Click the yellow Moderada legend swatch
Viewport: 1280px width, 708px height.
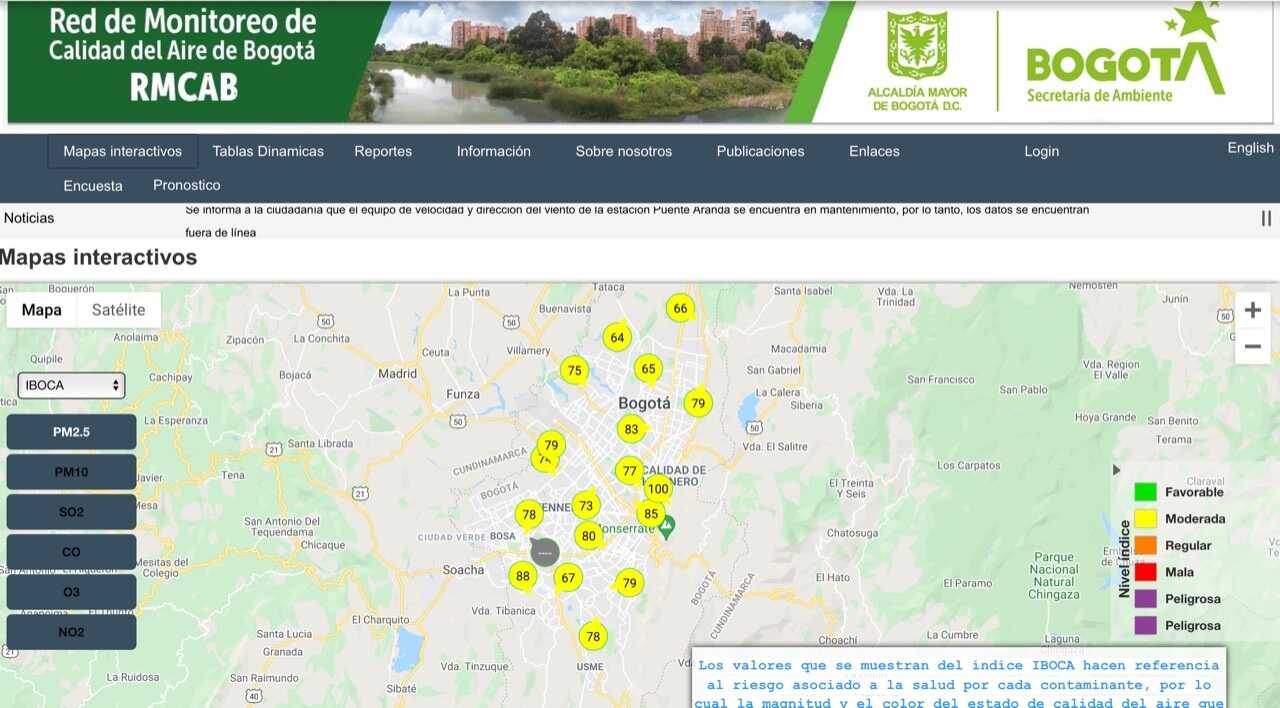(x=1145, y=519)
